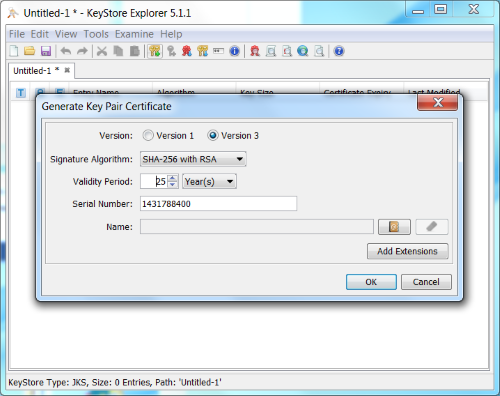Viewport: 500px width, 396px height.
Task: Click the address book name editor button
Action: coord(394,227)
